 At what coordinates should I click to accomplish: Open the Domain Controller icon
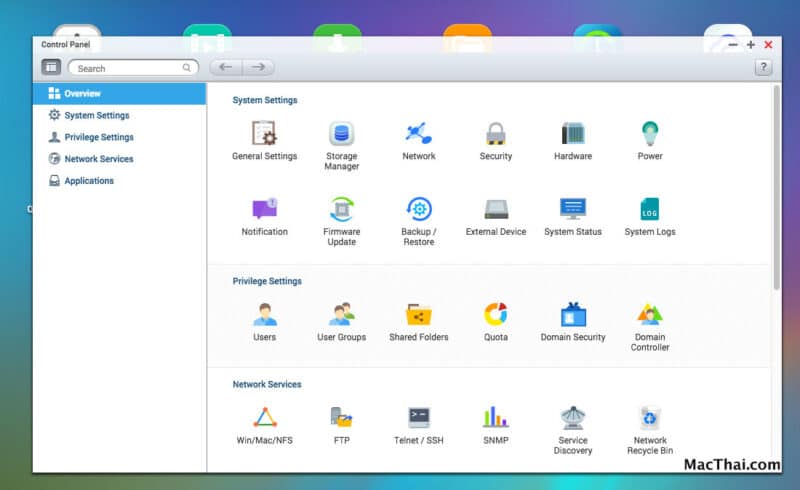point(650,315)
